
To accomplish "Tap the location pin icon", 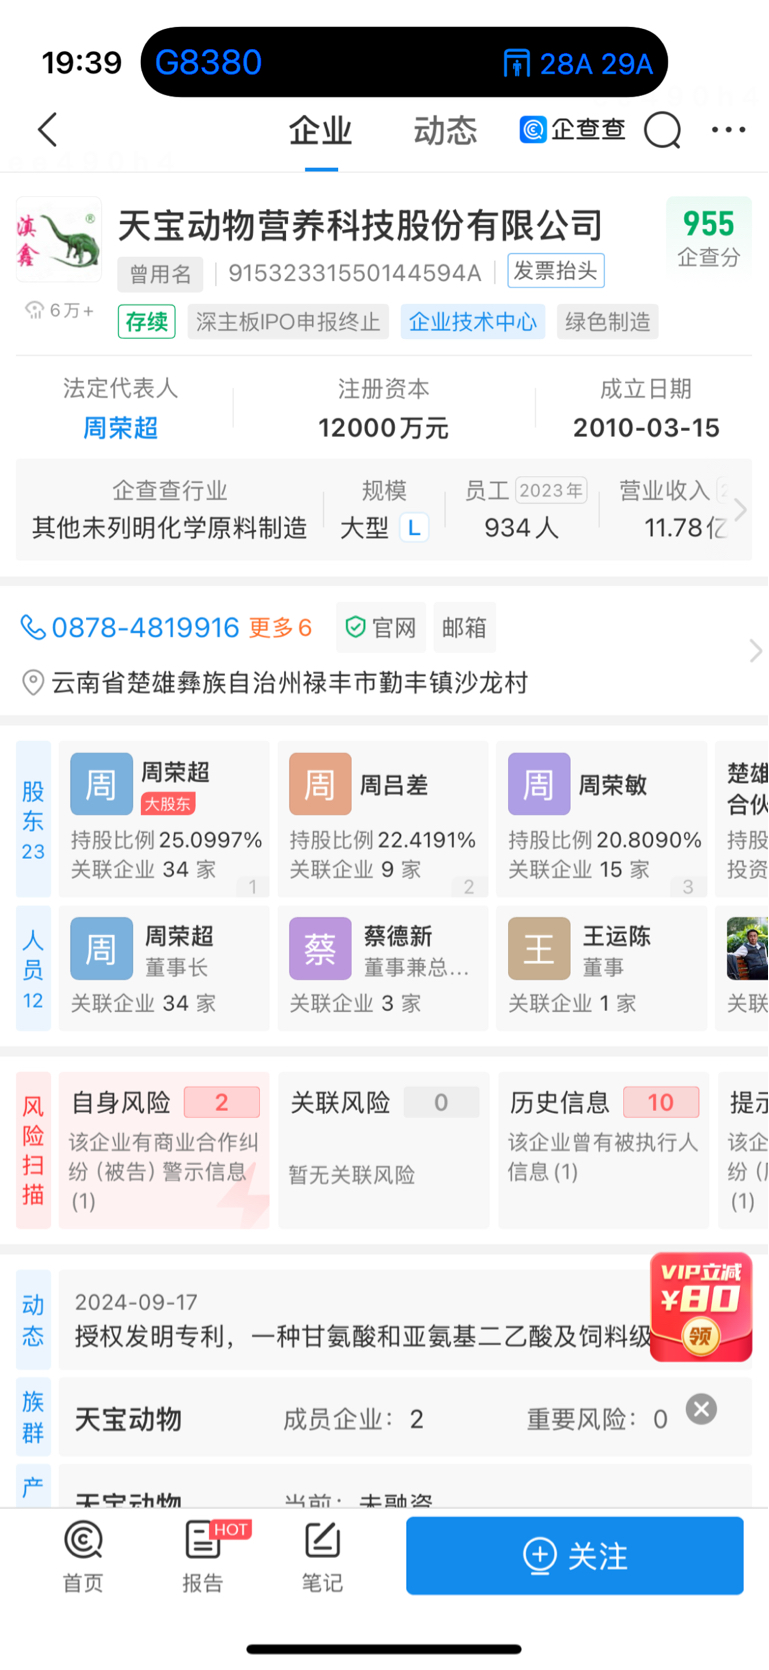I will 33,683.
